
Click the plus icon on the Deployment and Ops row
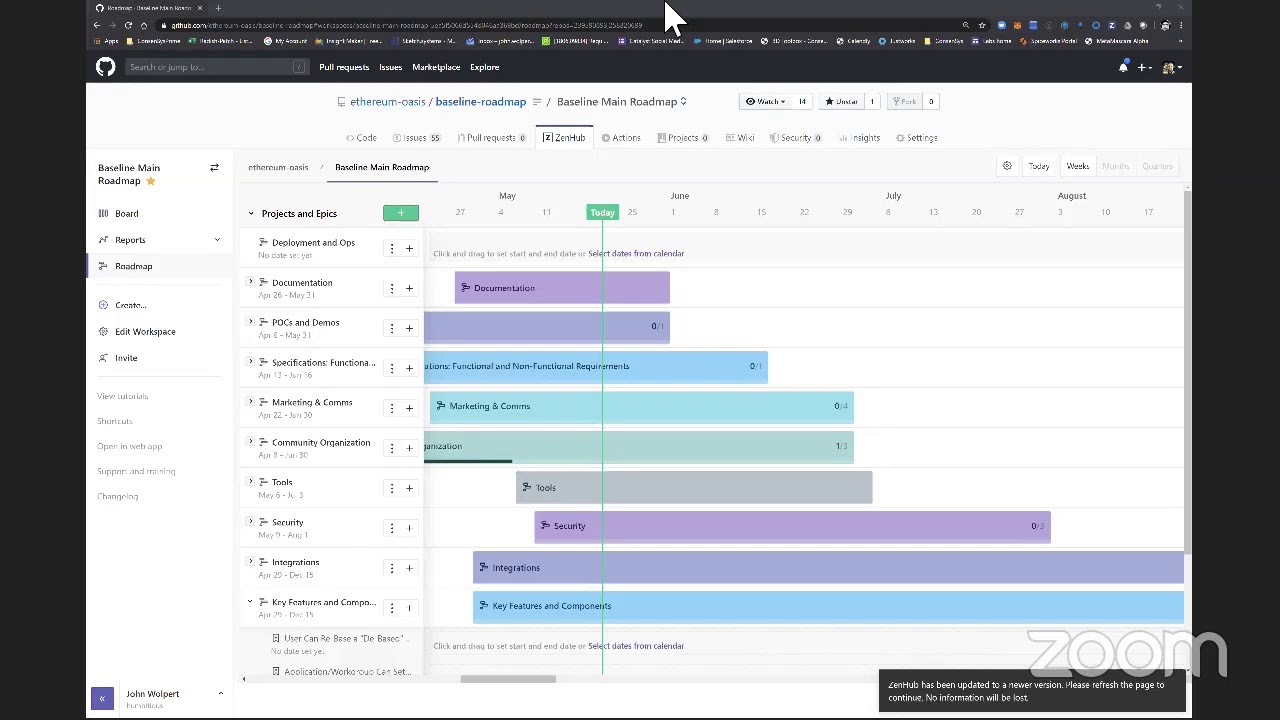click(x=409, y=248)
